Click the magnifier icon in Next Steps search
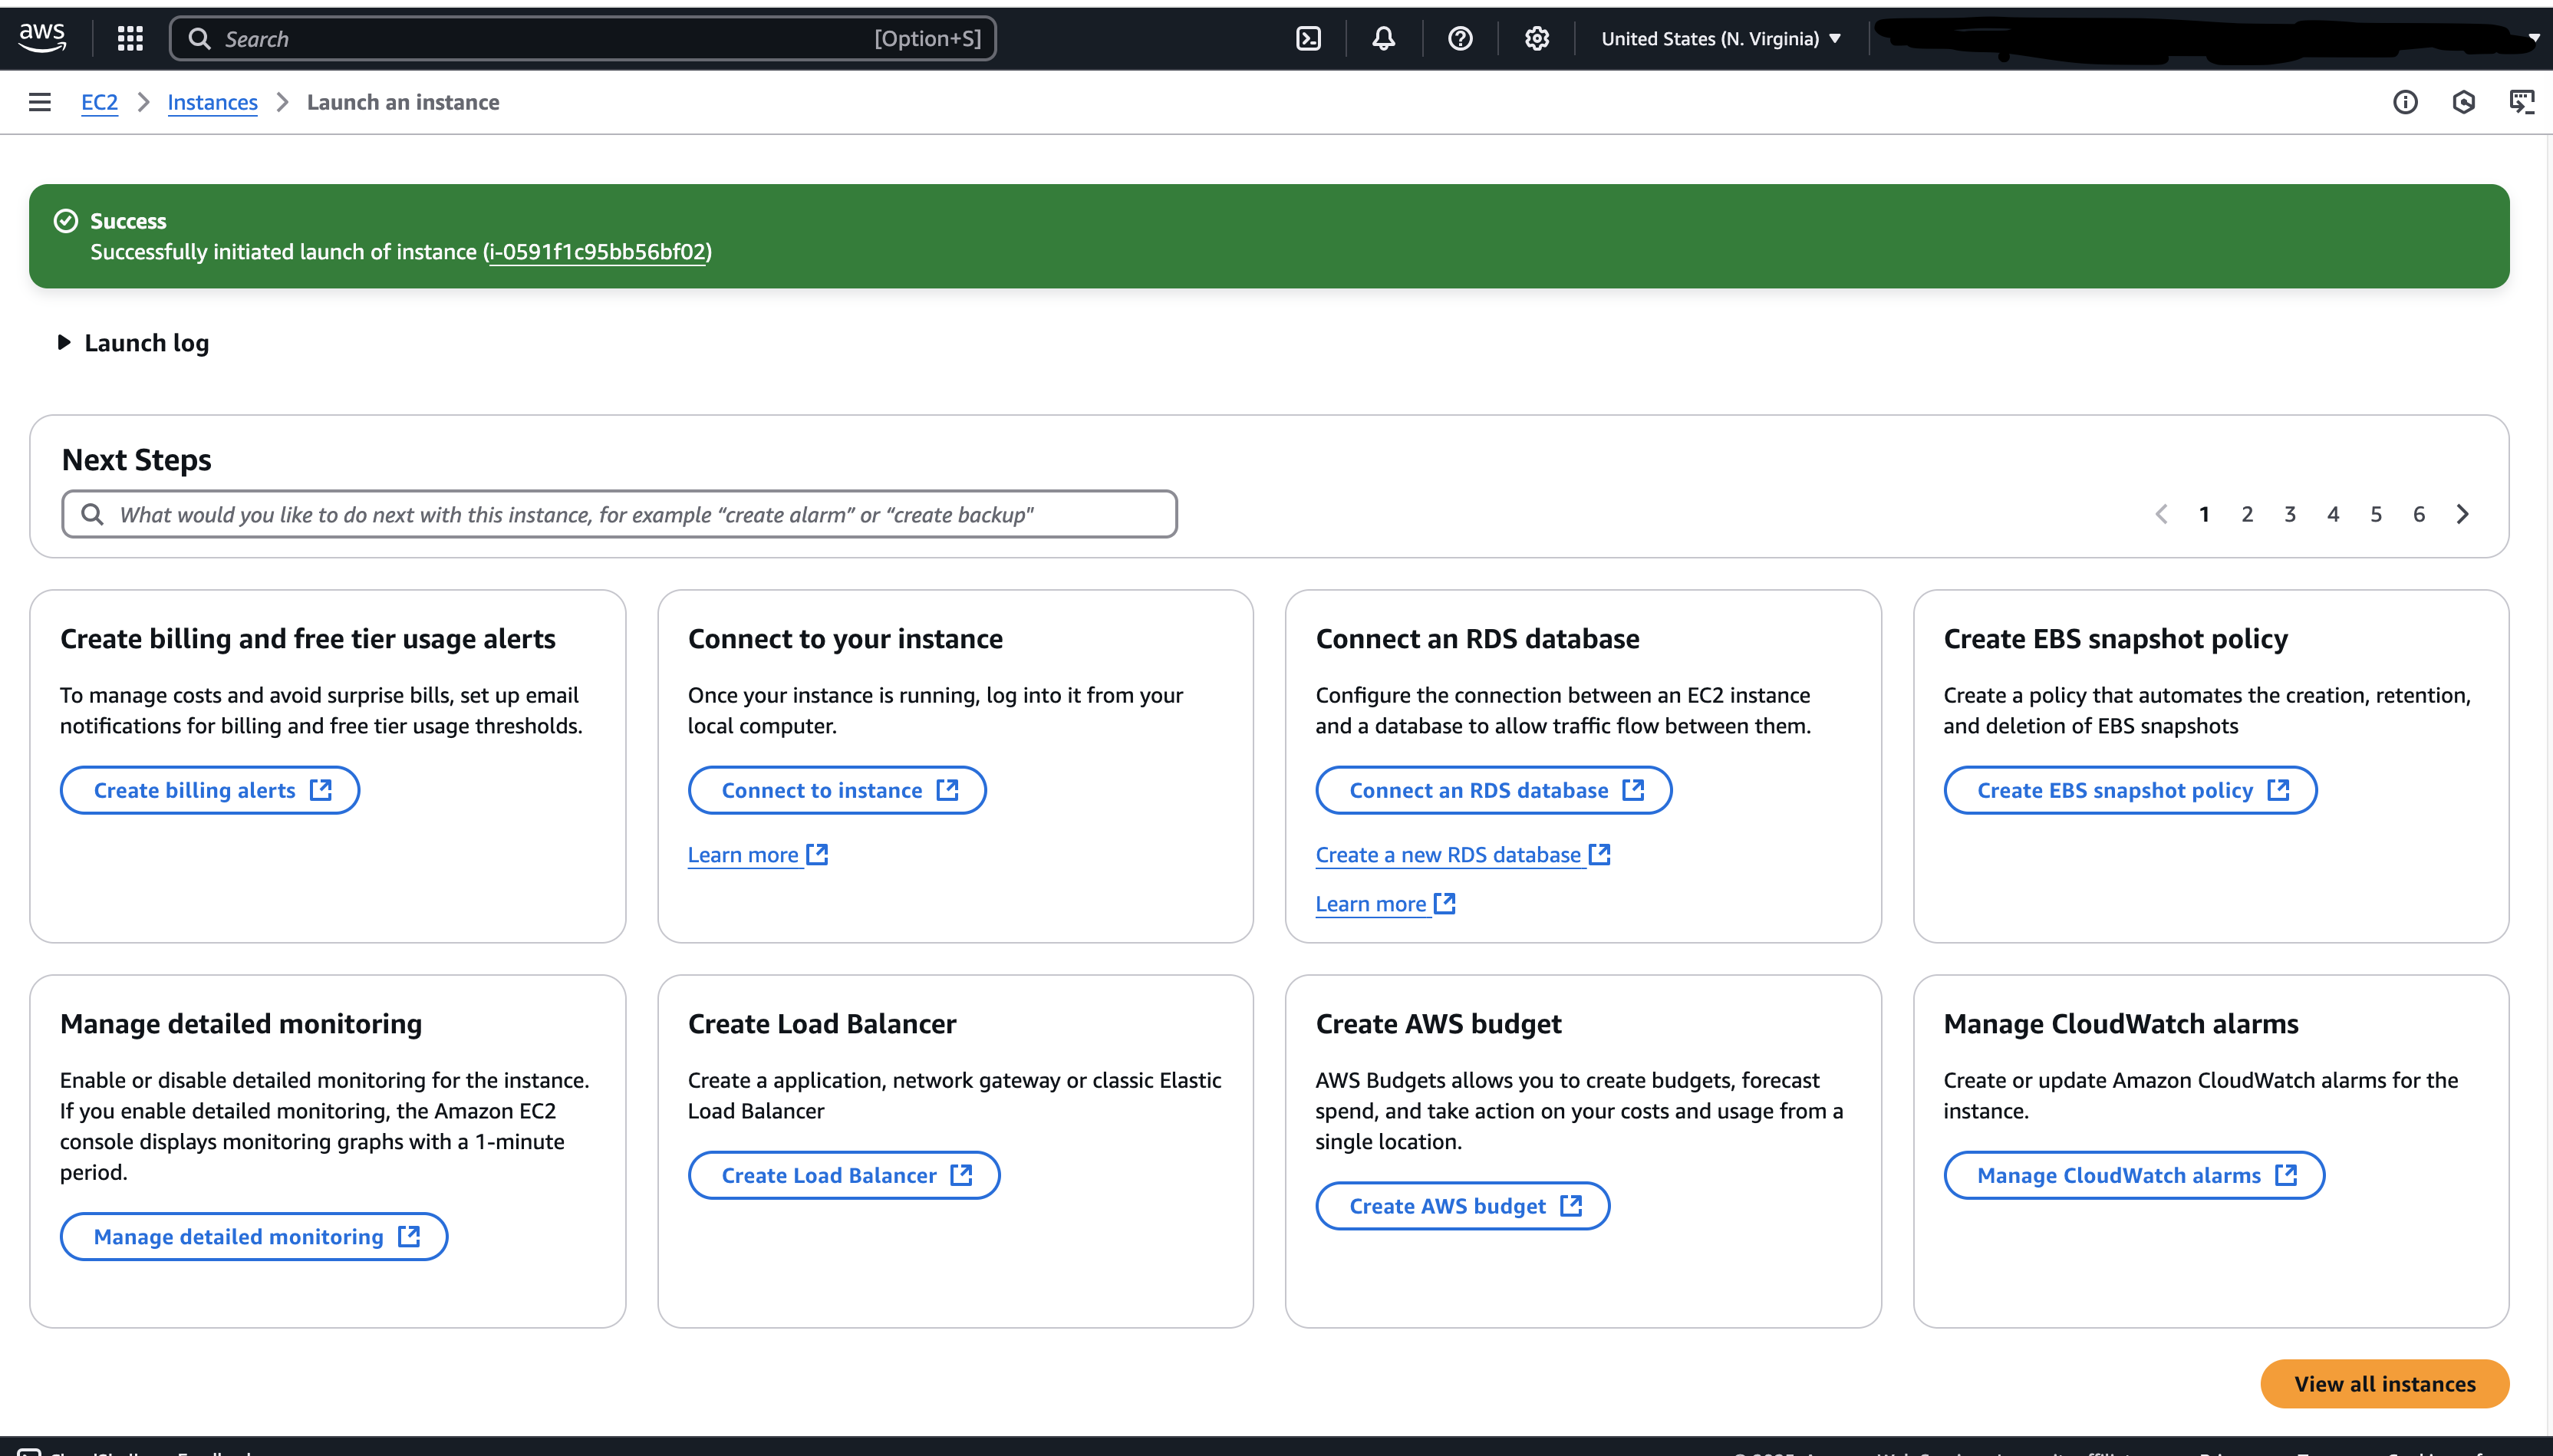Screen dimensions: 2553x1456 92,514
